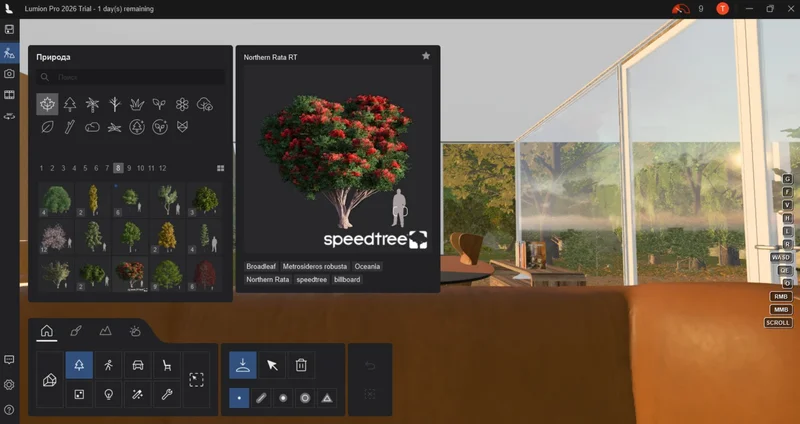Select the rock category icon
The height and width of the screenshot is (424, 800).
coord(92,127)
